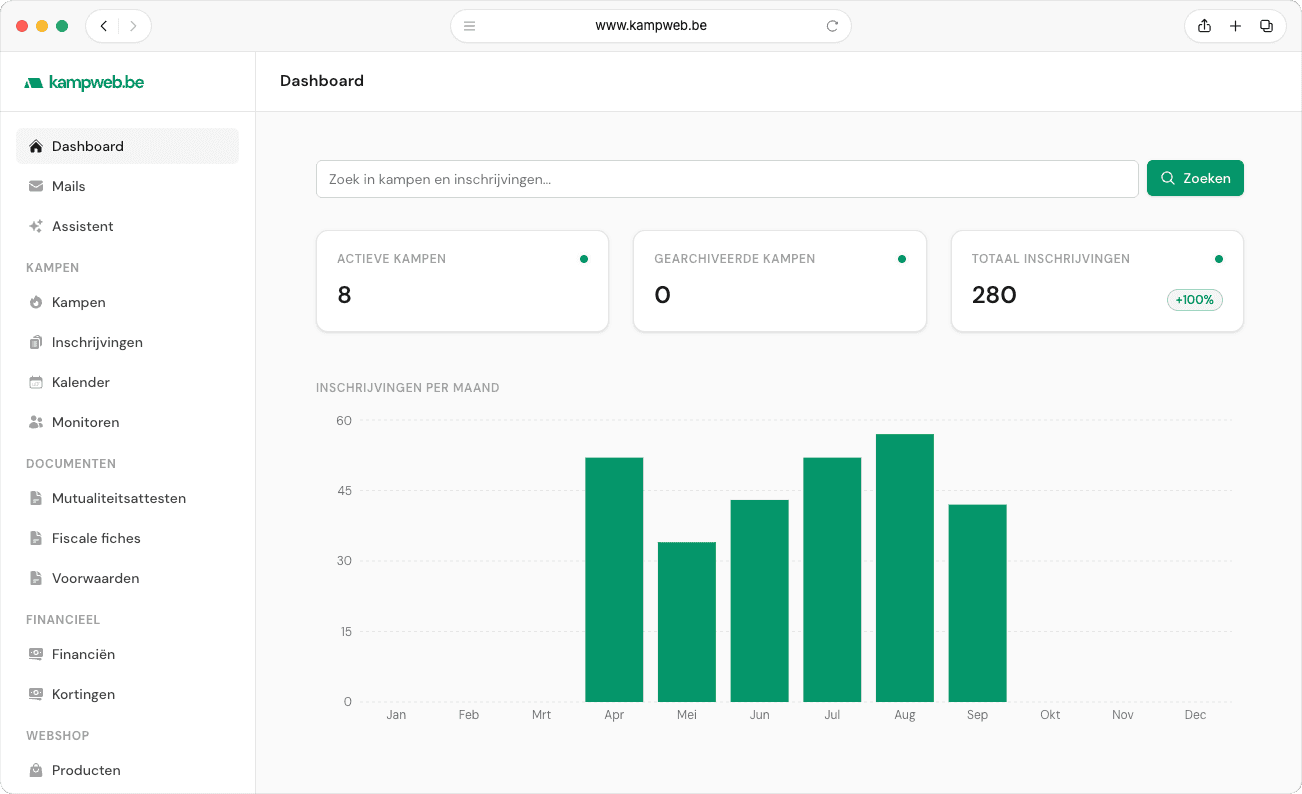Viewport: 1302px width, 794px height.
Task: Open the Dashboard menu item
Action: (127, 146)
